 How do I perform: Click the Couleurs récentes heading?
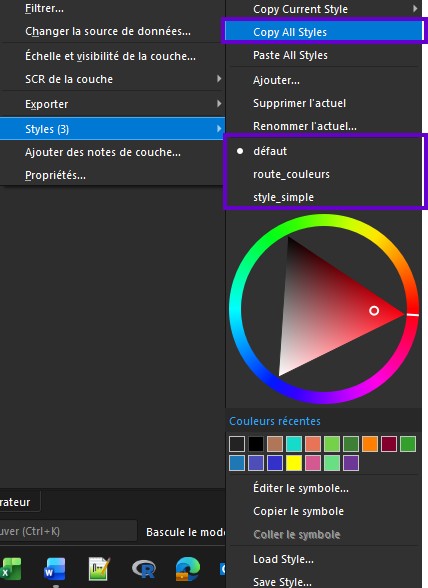(x=275, y=421)
